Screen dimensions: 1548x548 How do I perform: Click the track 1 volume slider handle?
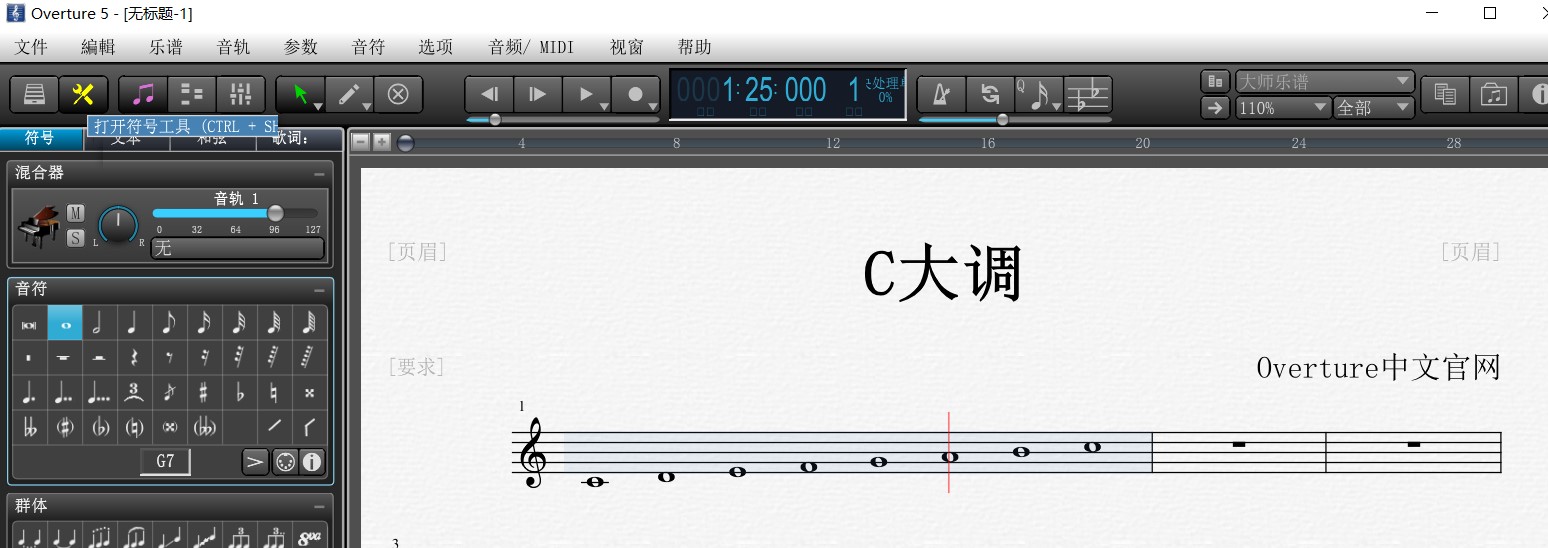pos(275,213)
